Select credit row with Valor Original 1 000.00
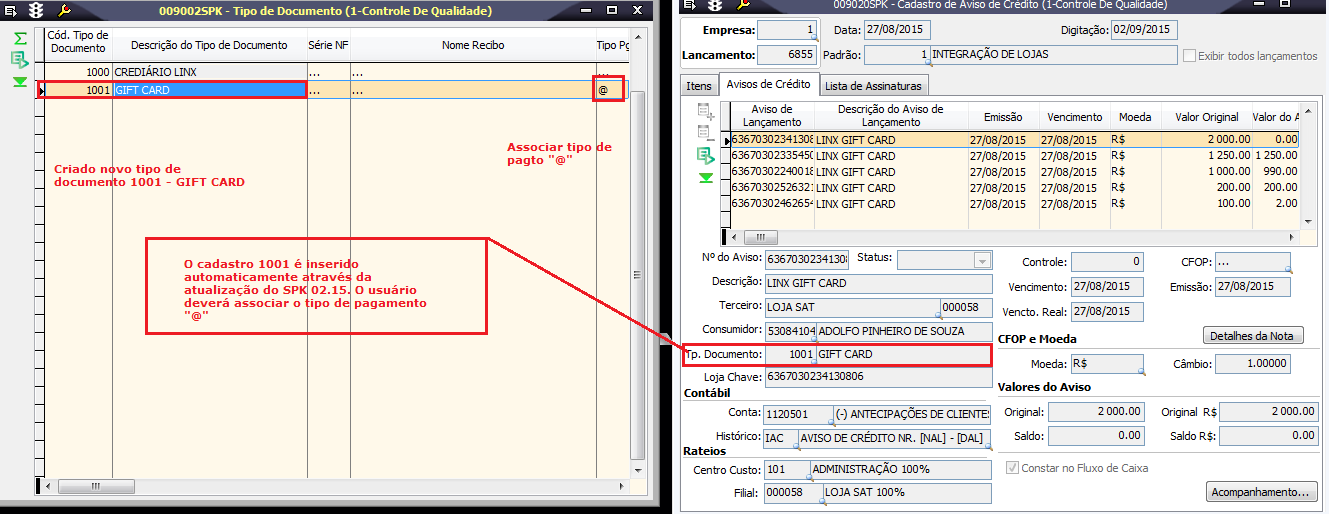Screen dimensions: 1338x514 pos(1014,172)
